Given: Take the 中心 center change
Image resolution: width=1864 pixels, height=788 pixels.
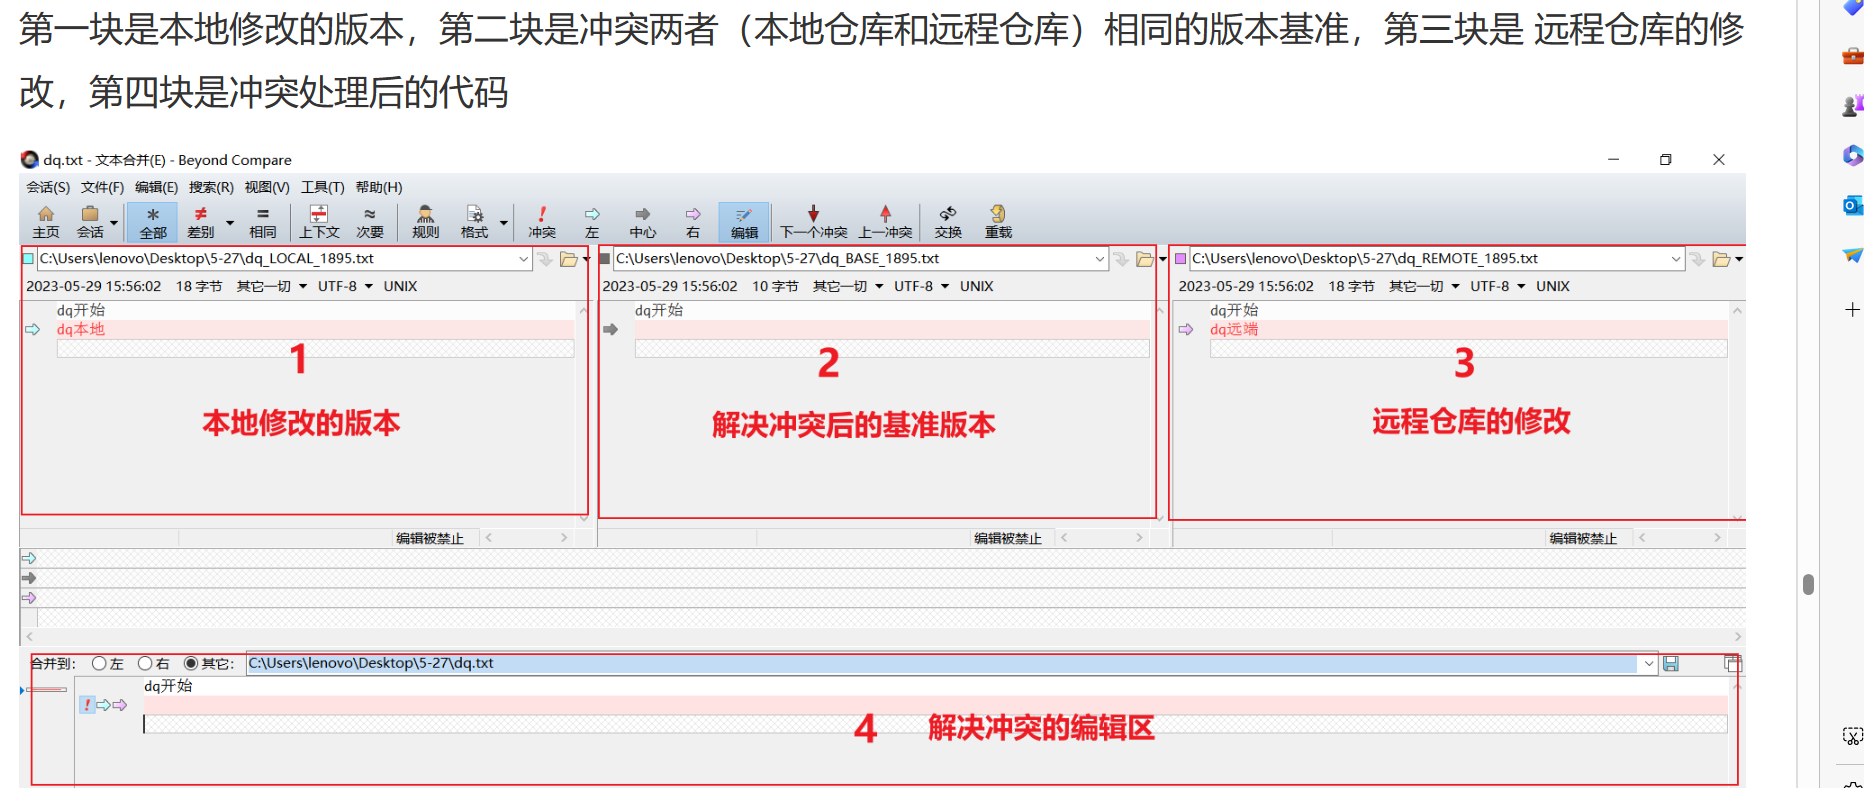Looking at the screenshot, I should point(642,222).
